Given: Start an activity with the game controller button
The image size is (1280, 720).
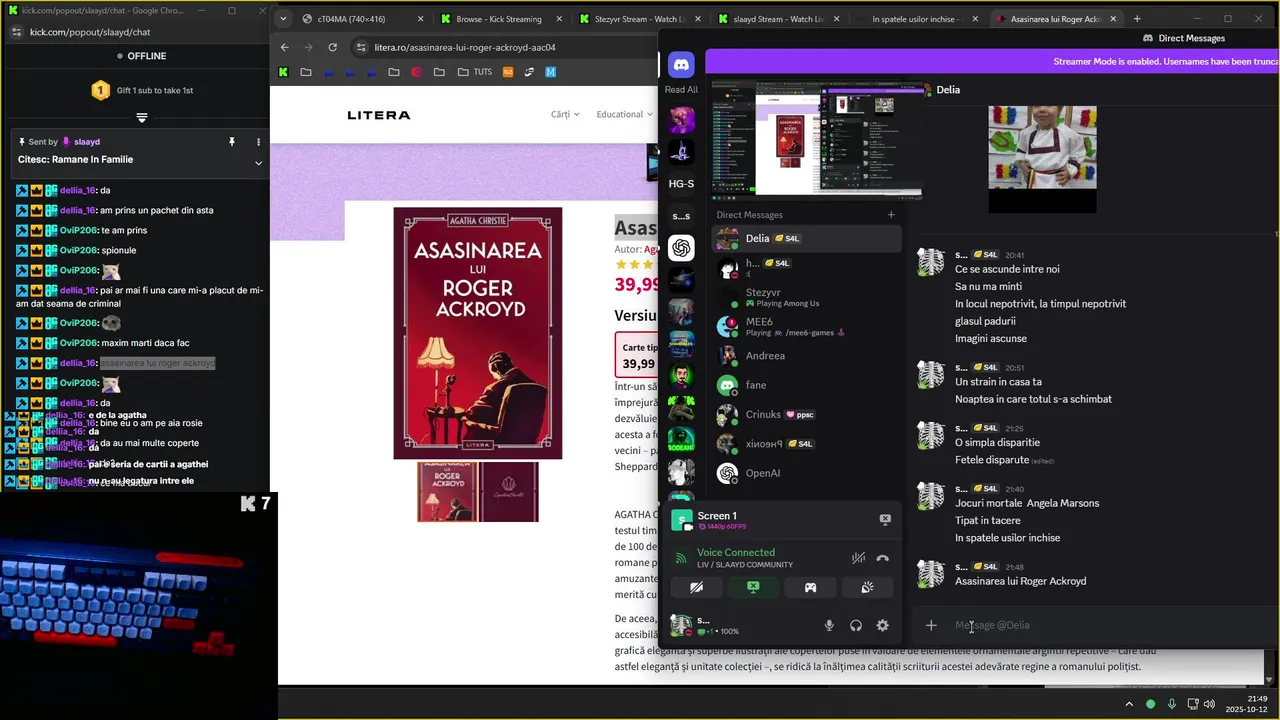Looking at the screenshot, I should (x=811, y=587).
